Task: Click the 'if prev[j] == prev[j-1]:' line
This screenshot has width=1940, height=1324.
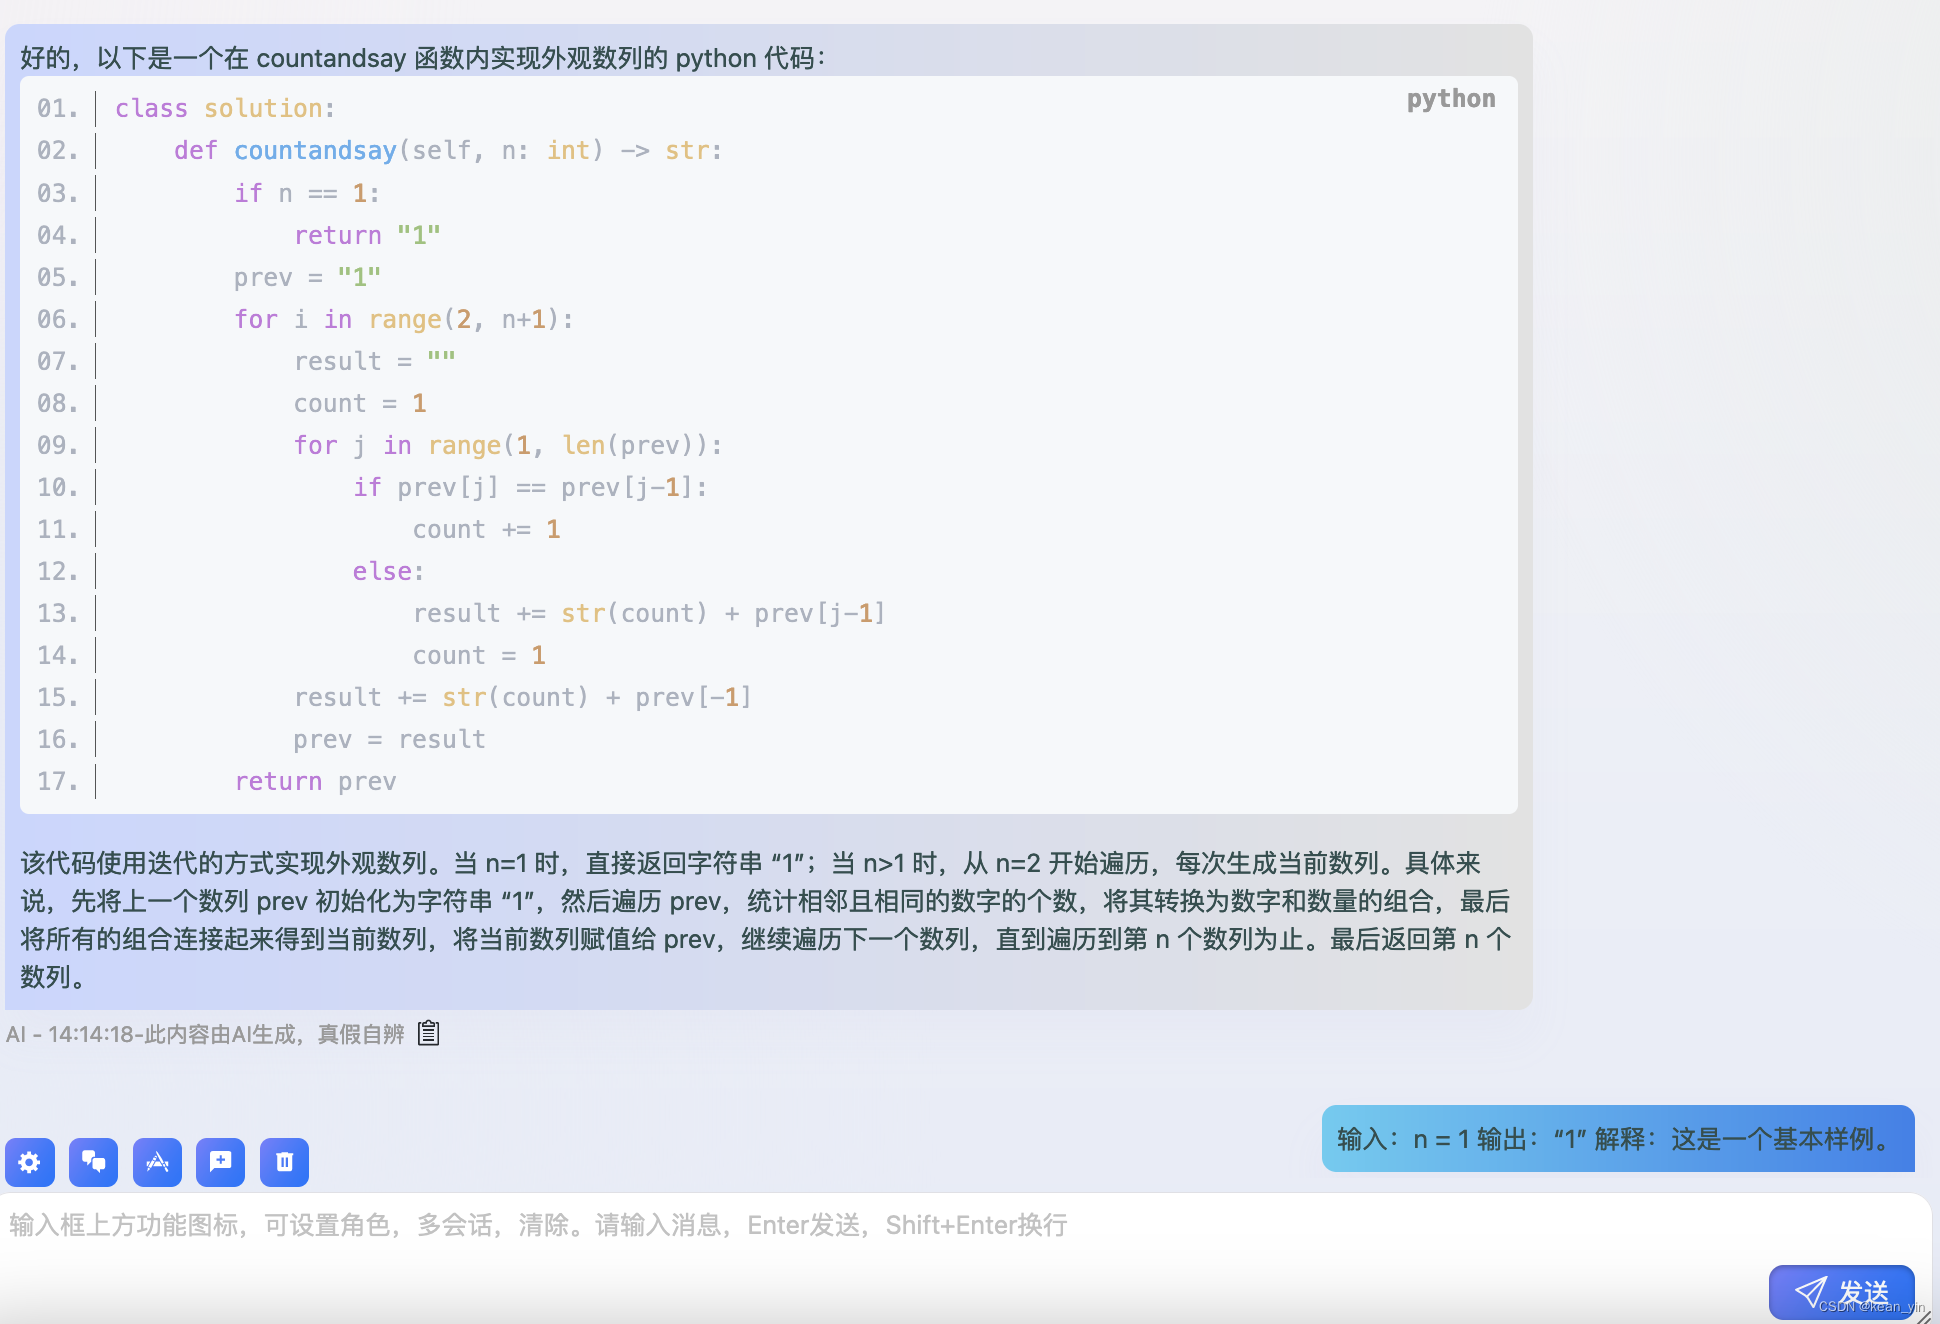Action: pyautogui.click(x=530, y=487)
